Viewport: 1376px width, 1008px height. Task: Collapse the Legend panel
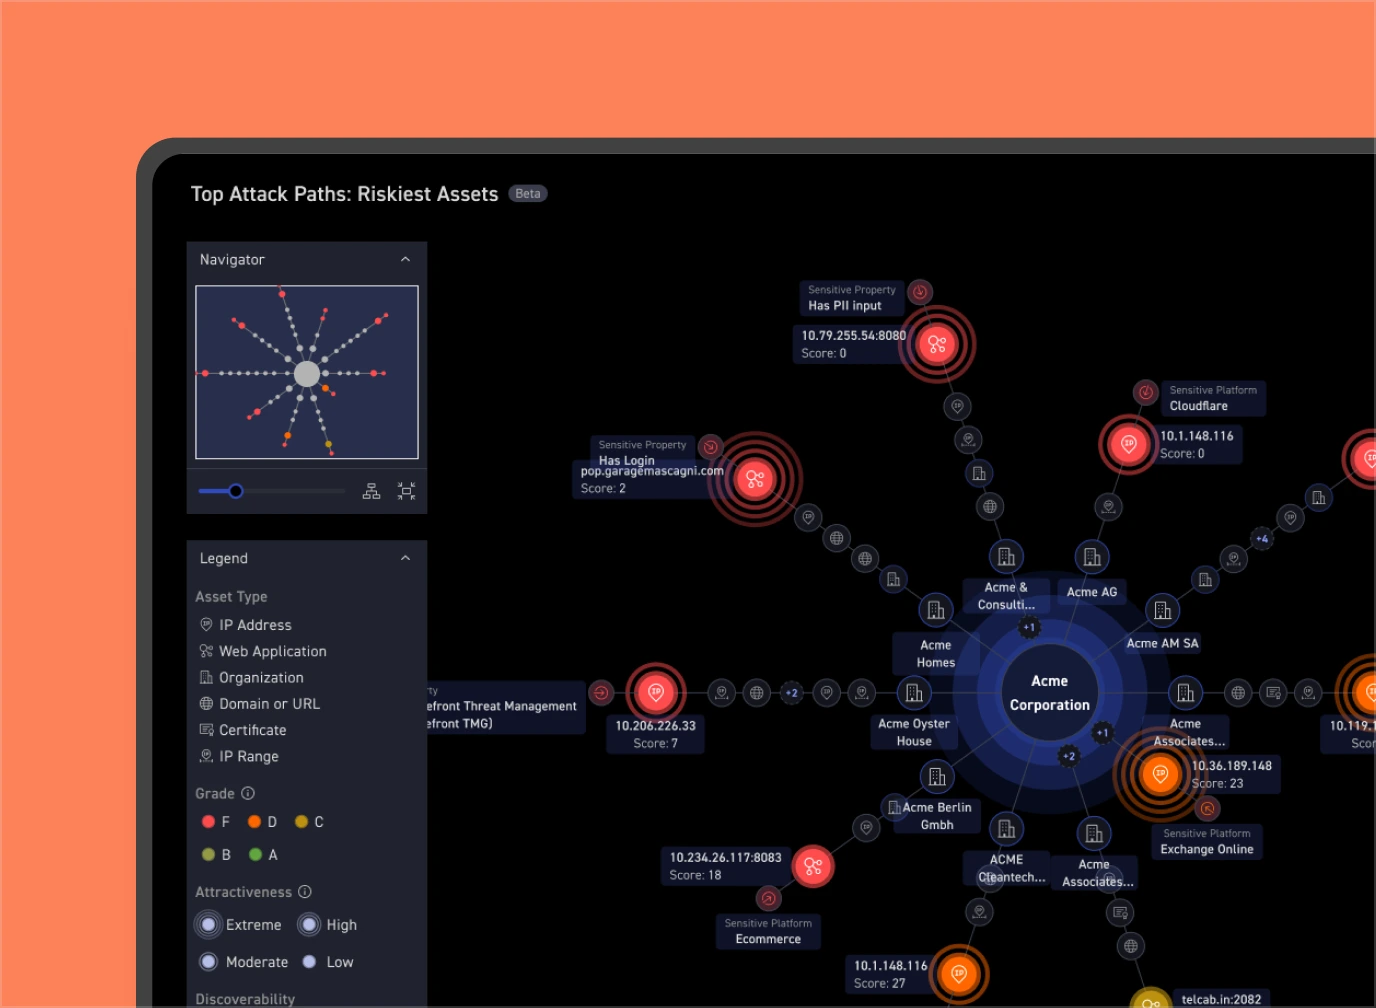[x=405, y=559]
